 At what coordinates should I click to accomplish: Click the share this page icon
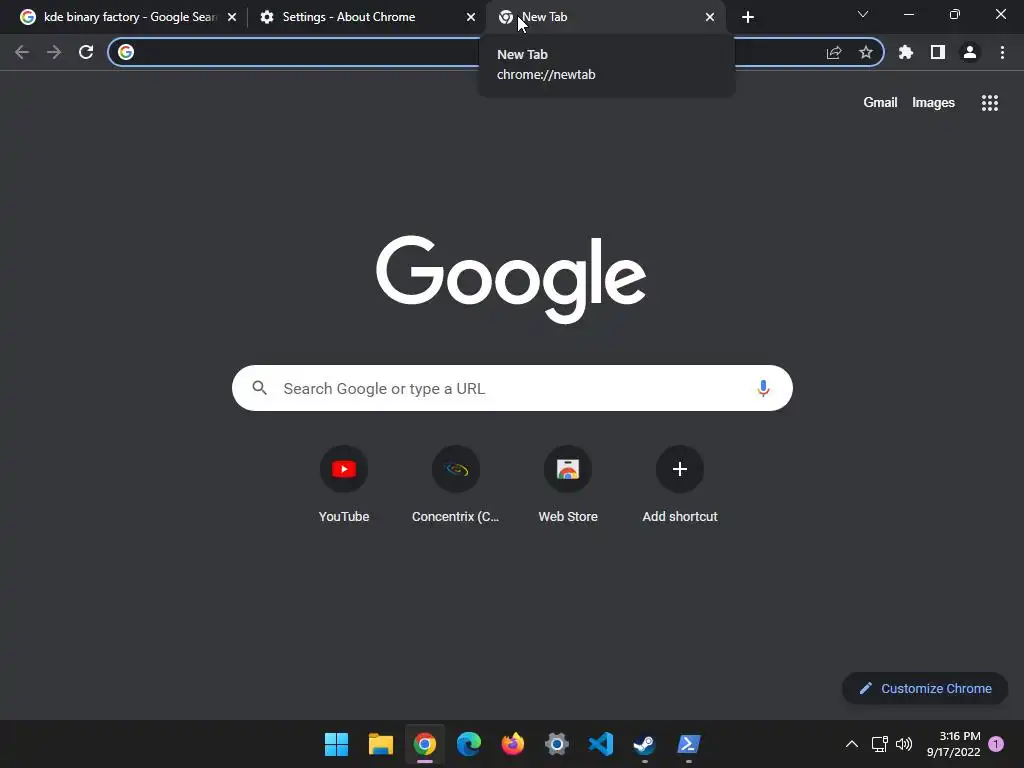click(x=834, y=52)
